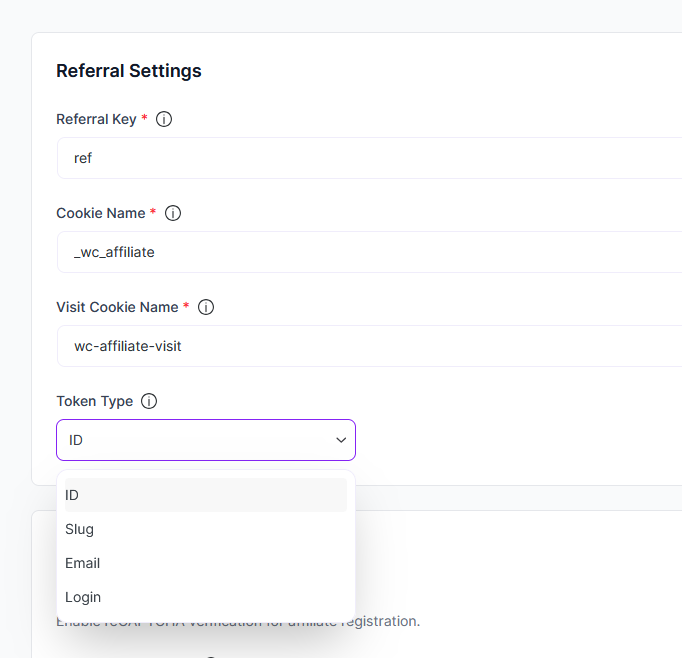Click the red asterisk next to Referral Key
Screen dimensions: 682x658
144,119
